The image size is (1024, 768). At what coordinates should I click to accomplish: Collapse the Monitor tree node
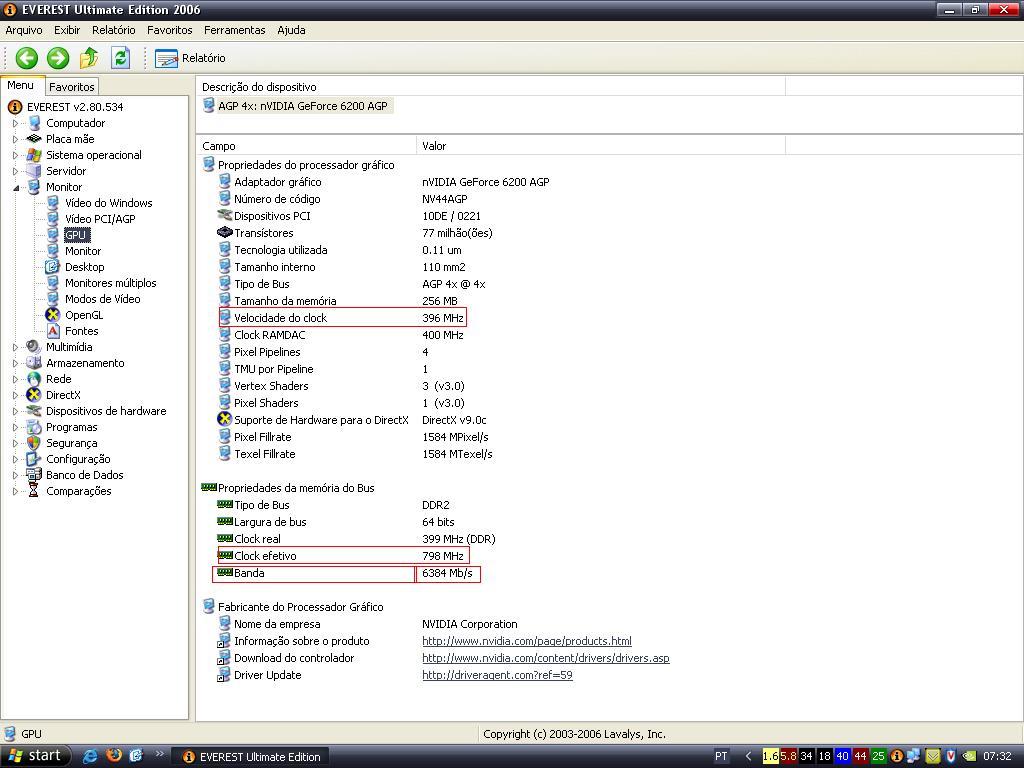15,187
